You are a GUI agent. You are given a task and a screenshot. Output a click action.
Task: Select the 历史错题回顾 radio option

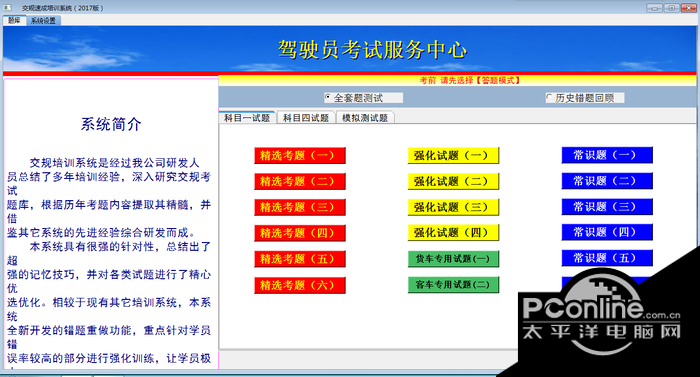(585, 98)
